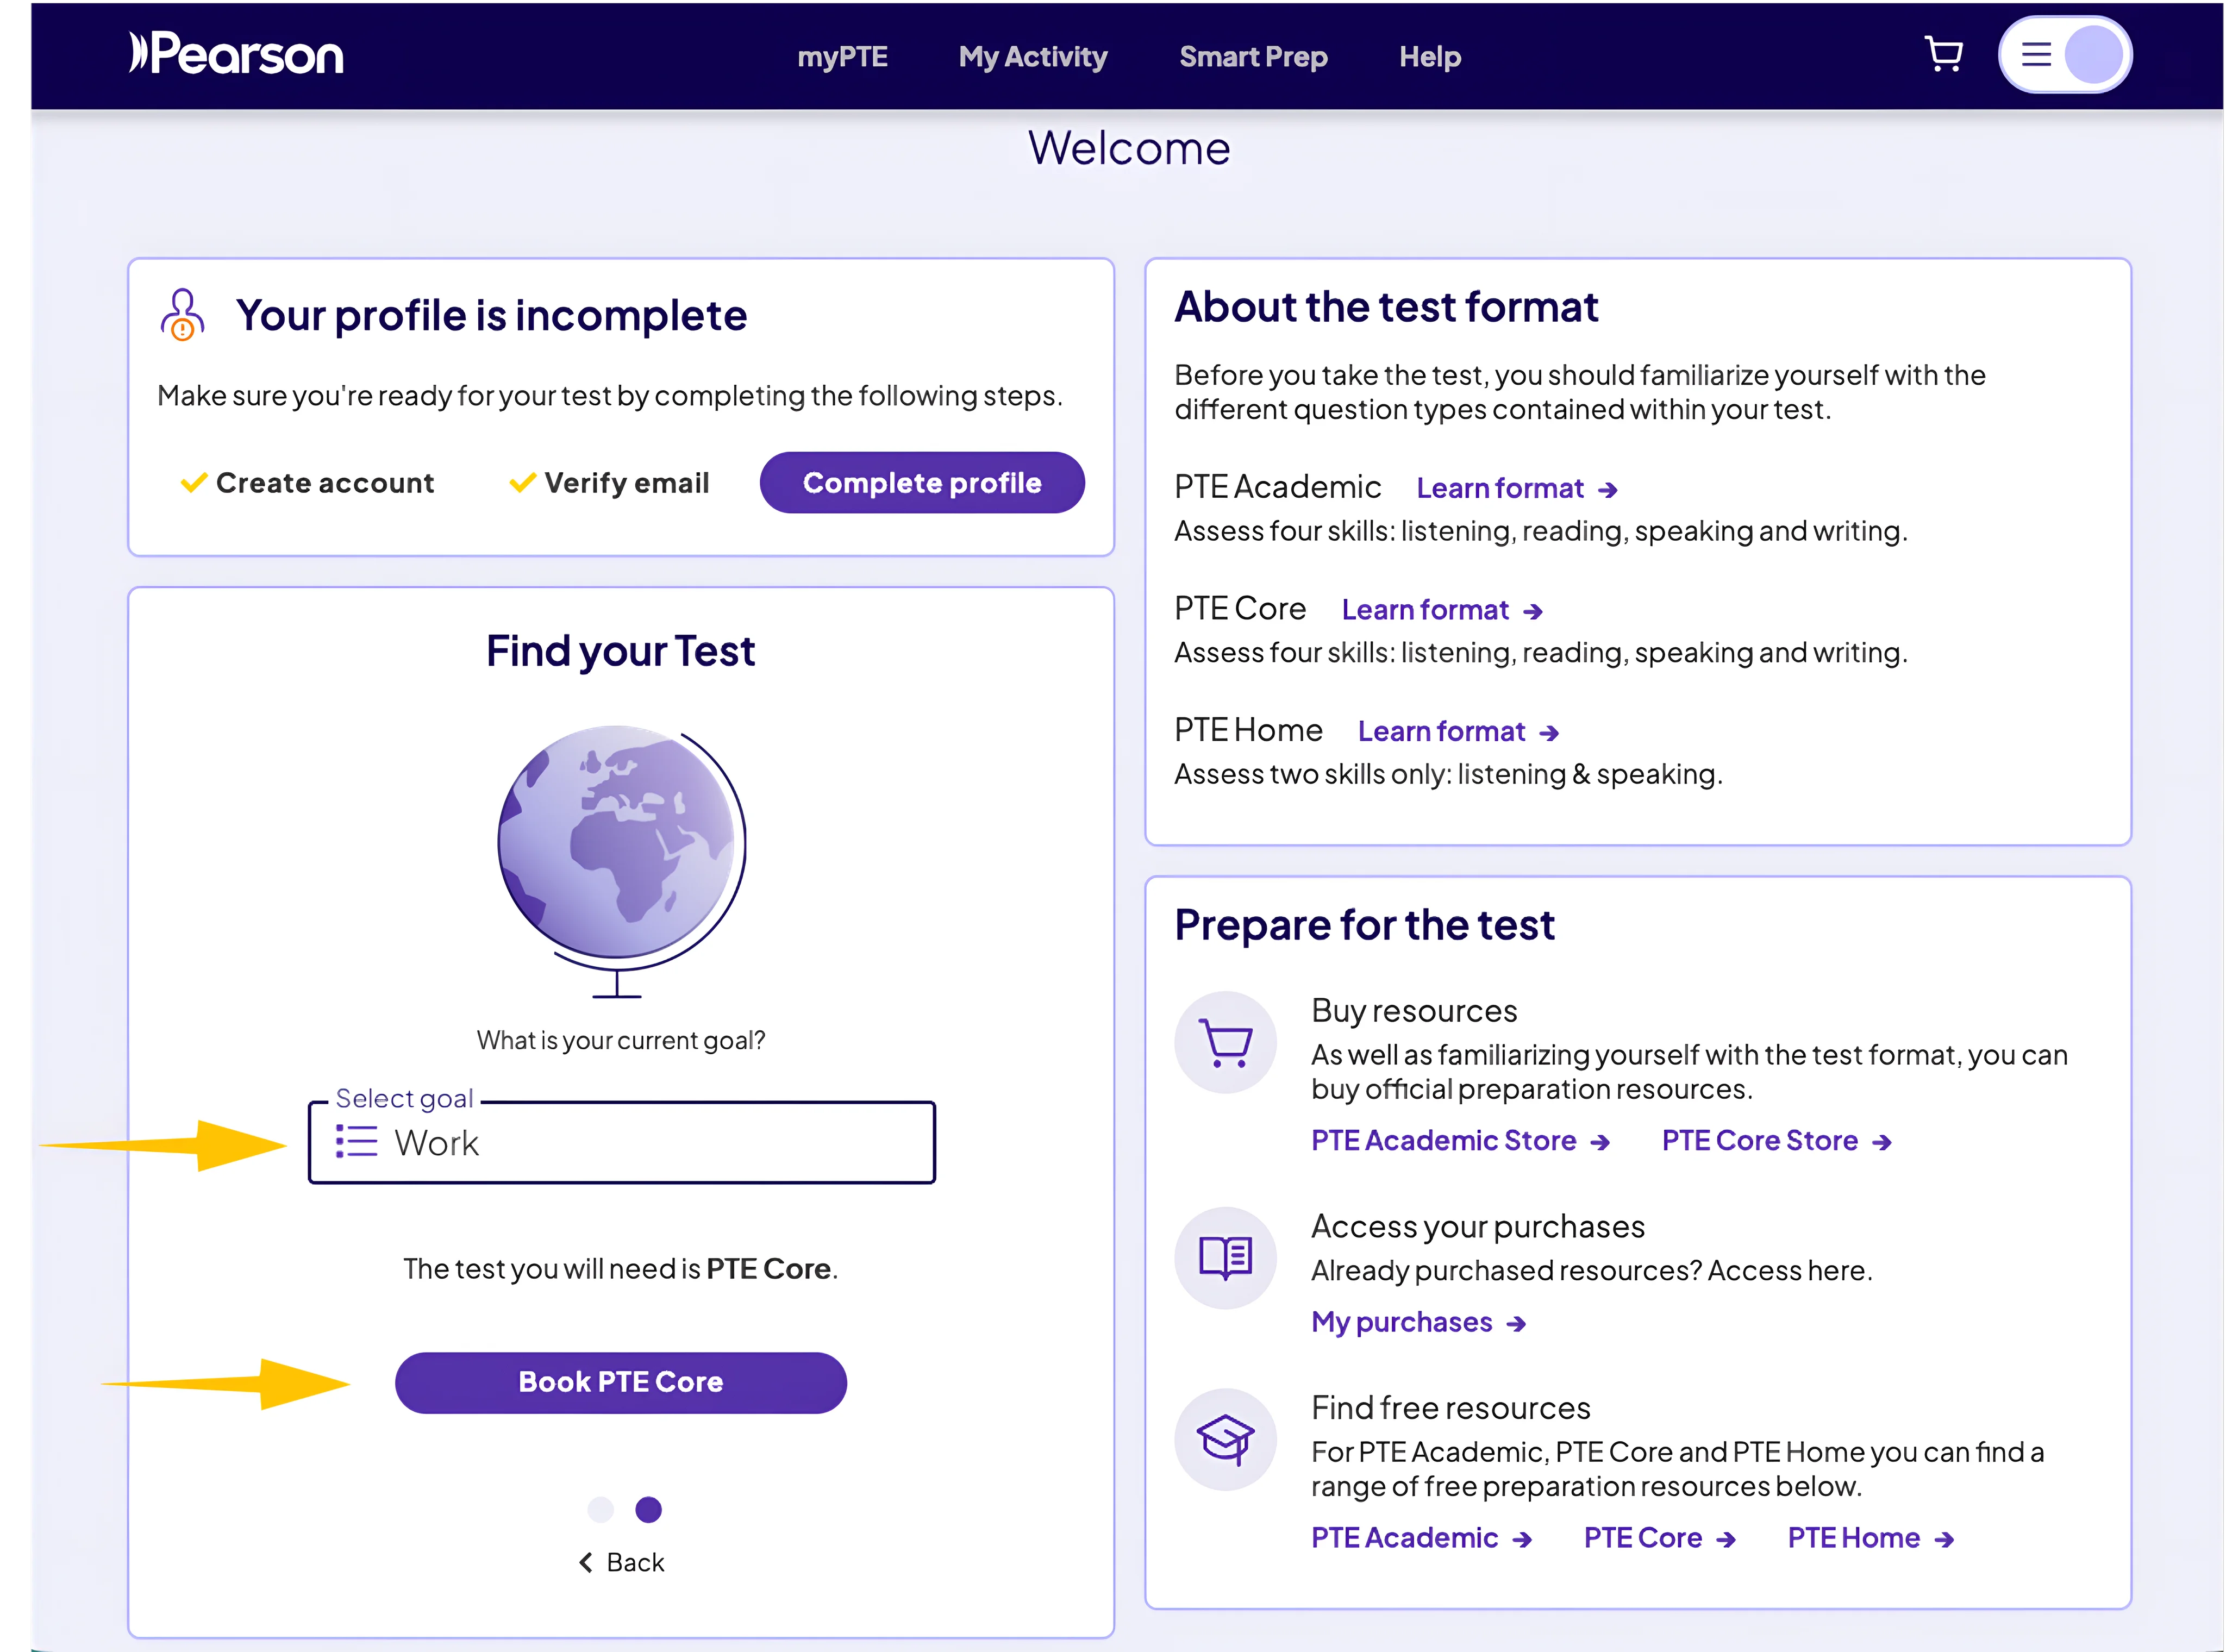Go to Smart Prep navigation item
The image size is (2226, 1652).
(1253, 57)
